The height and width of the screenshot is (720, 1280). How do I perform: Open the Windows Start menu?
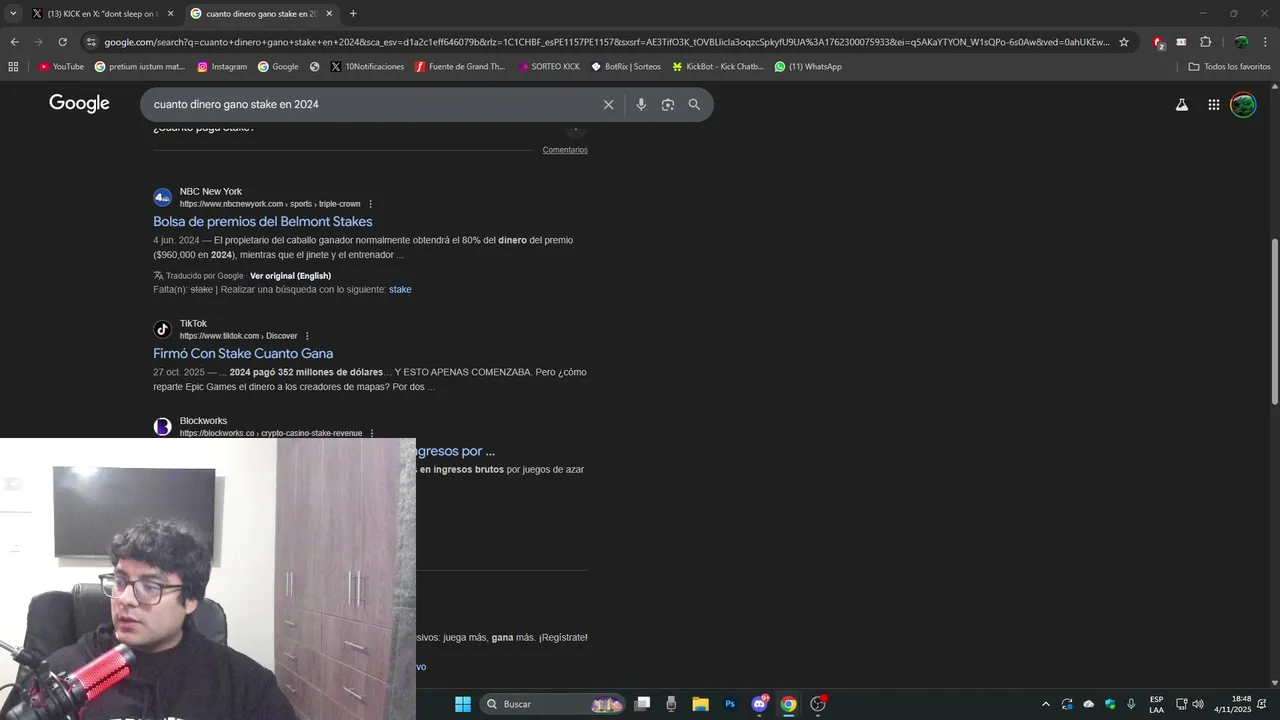click(x=462, y=704)
